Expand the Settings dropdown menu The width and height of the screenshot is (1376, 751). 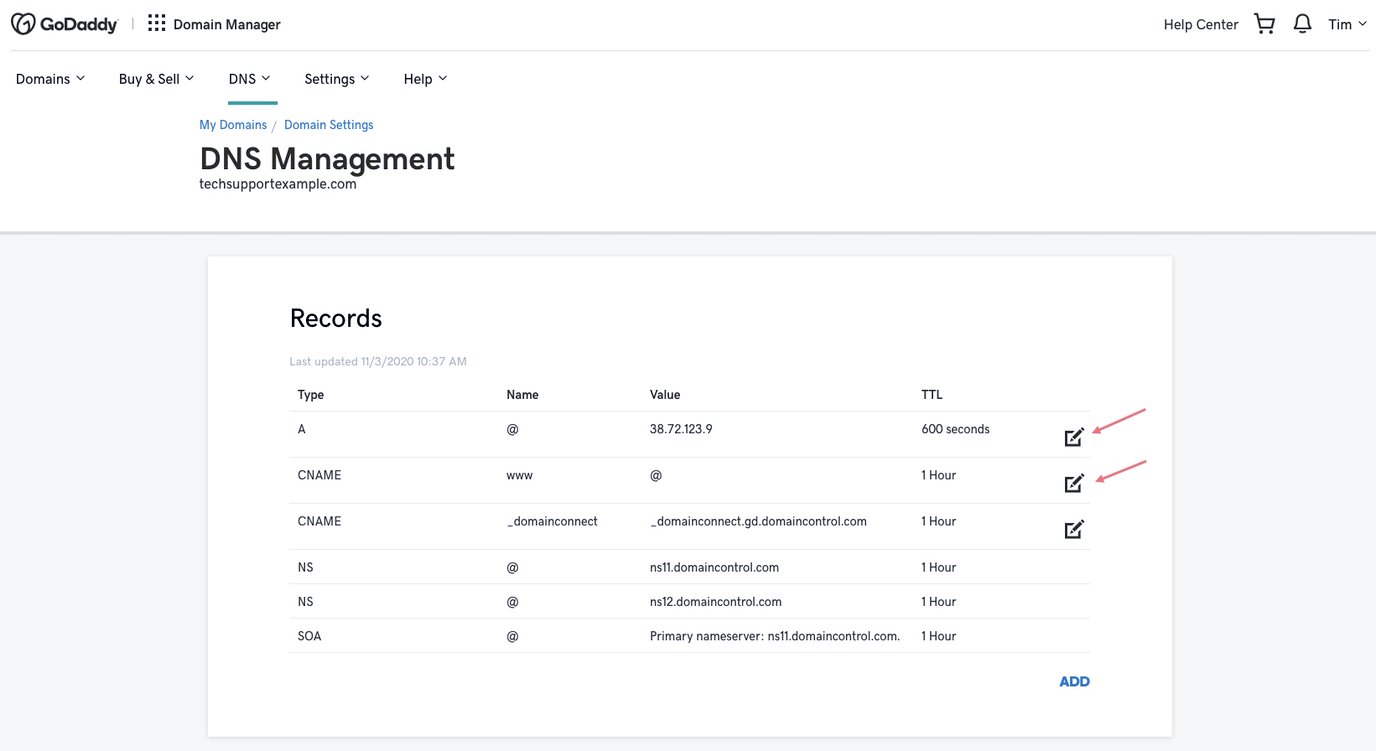click(337, 79)
